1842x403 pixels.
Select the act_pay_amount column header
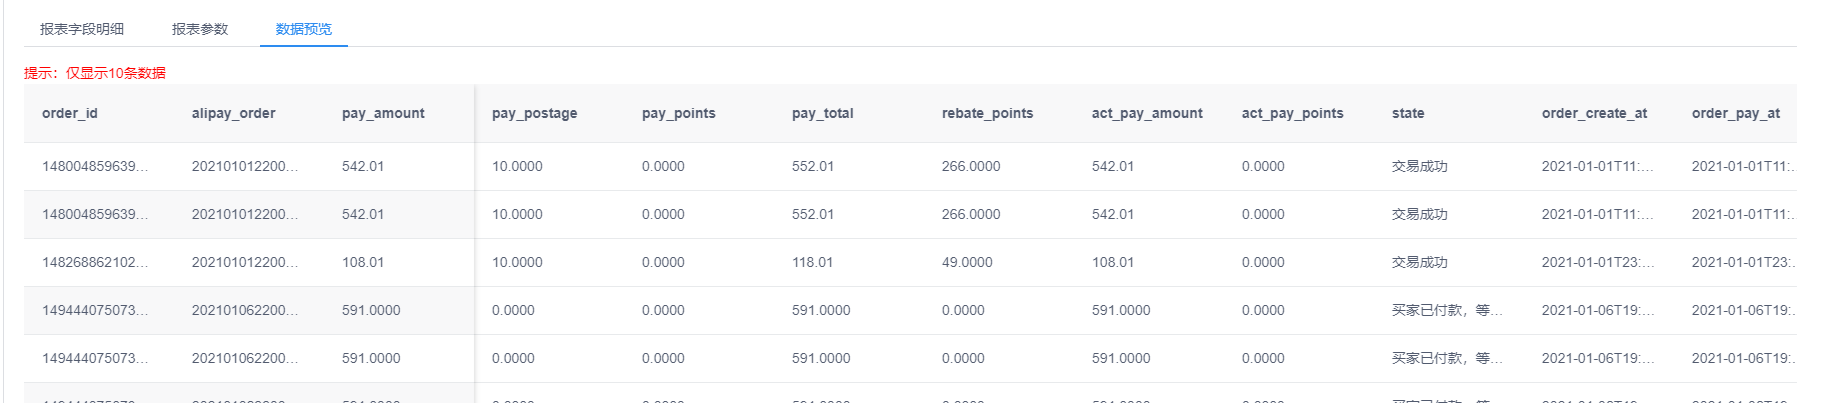point(1147,113)
